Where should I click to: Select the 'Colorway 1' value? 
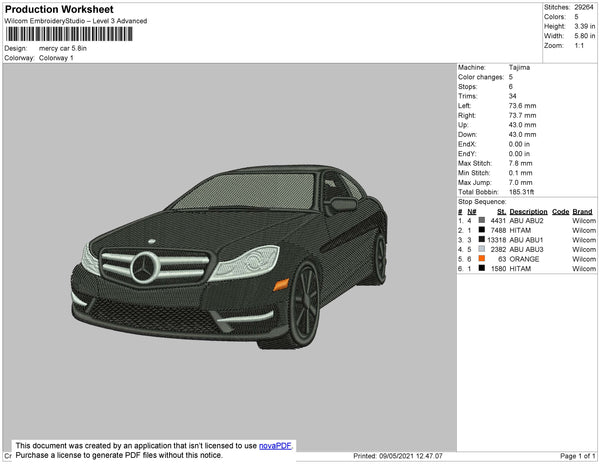56,58
